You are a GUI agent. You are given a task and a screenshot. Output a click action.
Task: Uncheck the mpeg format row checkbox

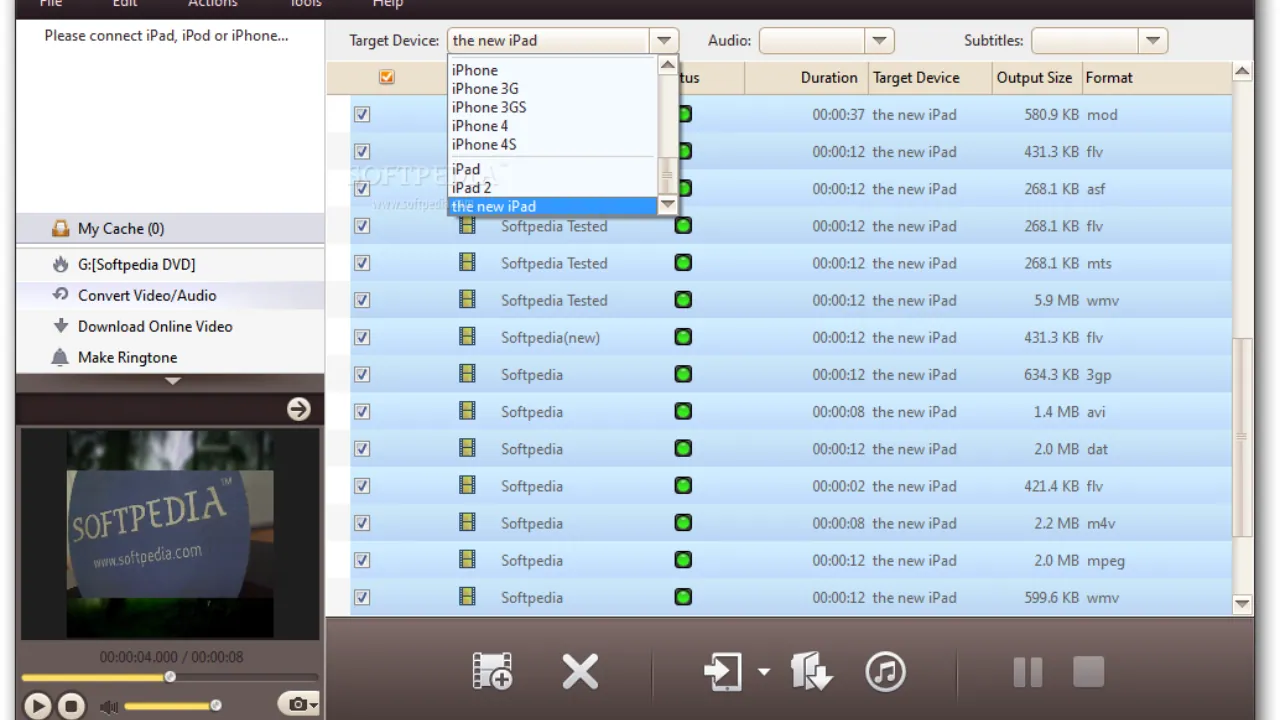pos(362,560)
